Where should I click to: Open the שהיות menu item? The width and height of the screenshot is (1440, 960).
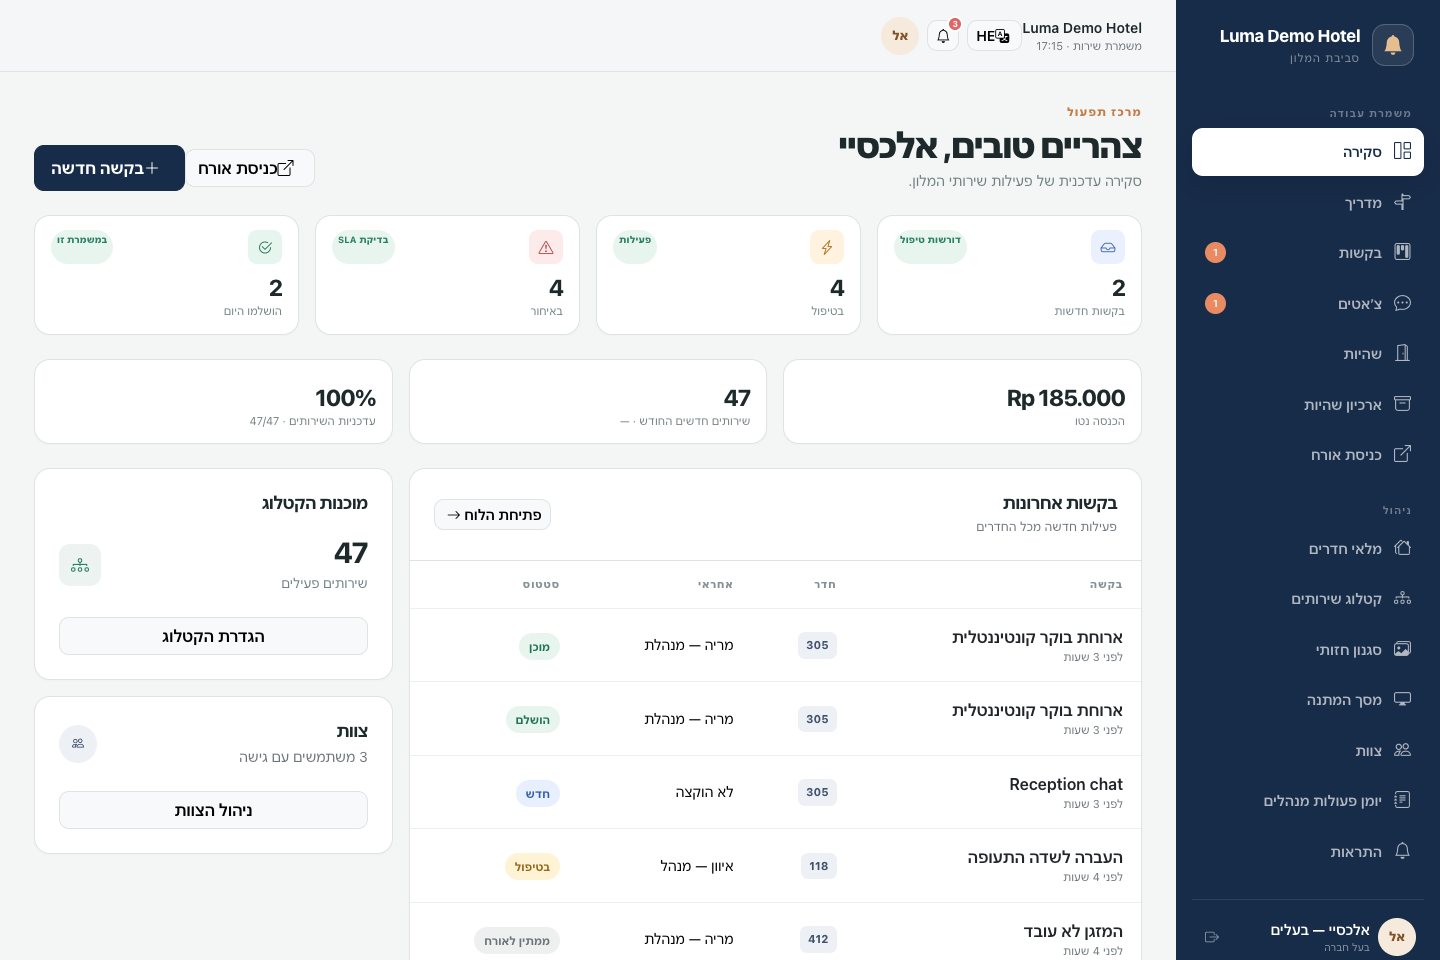(1308, 353)
